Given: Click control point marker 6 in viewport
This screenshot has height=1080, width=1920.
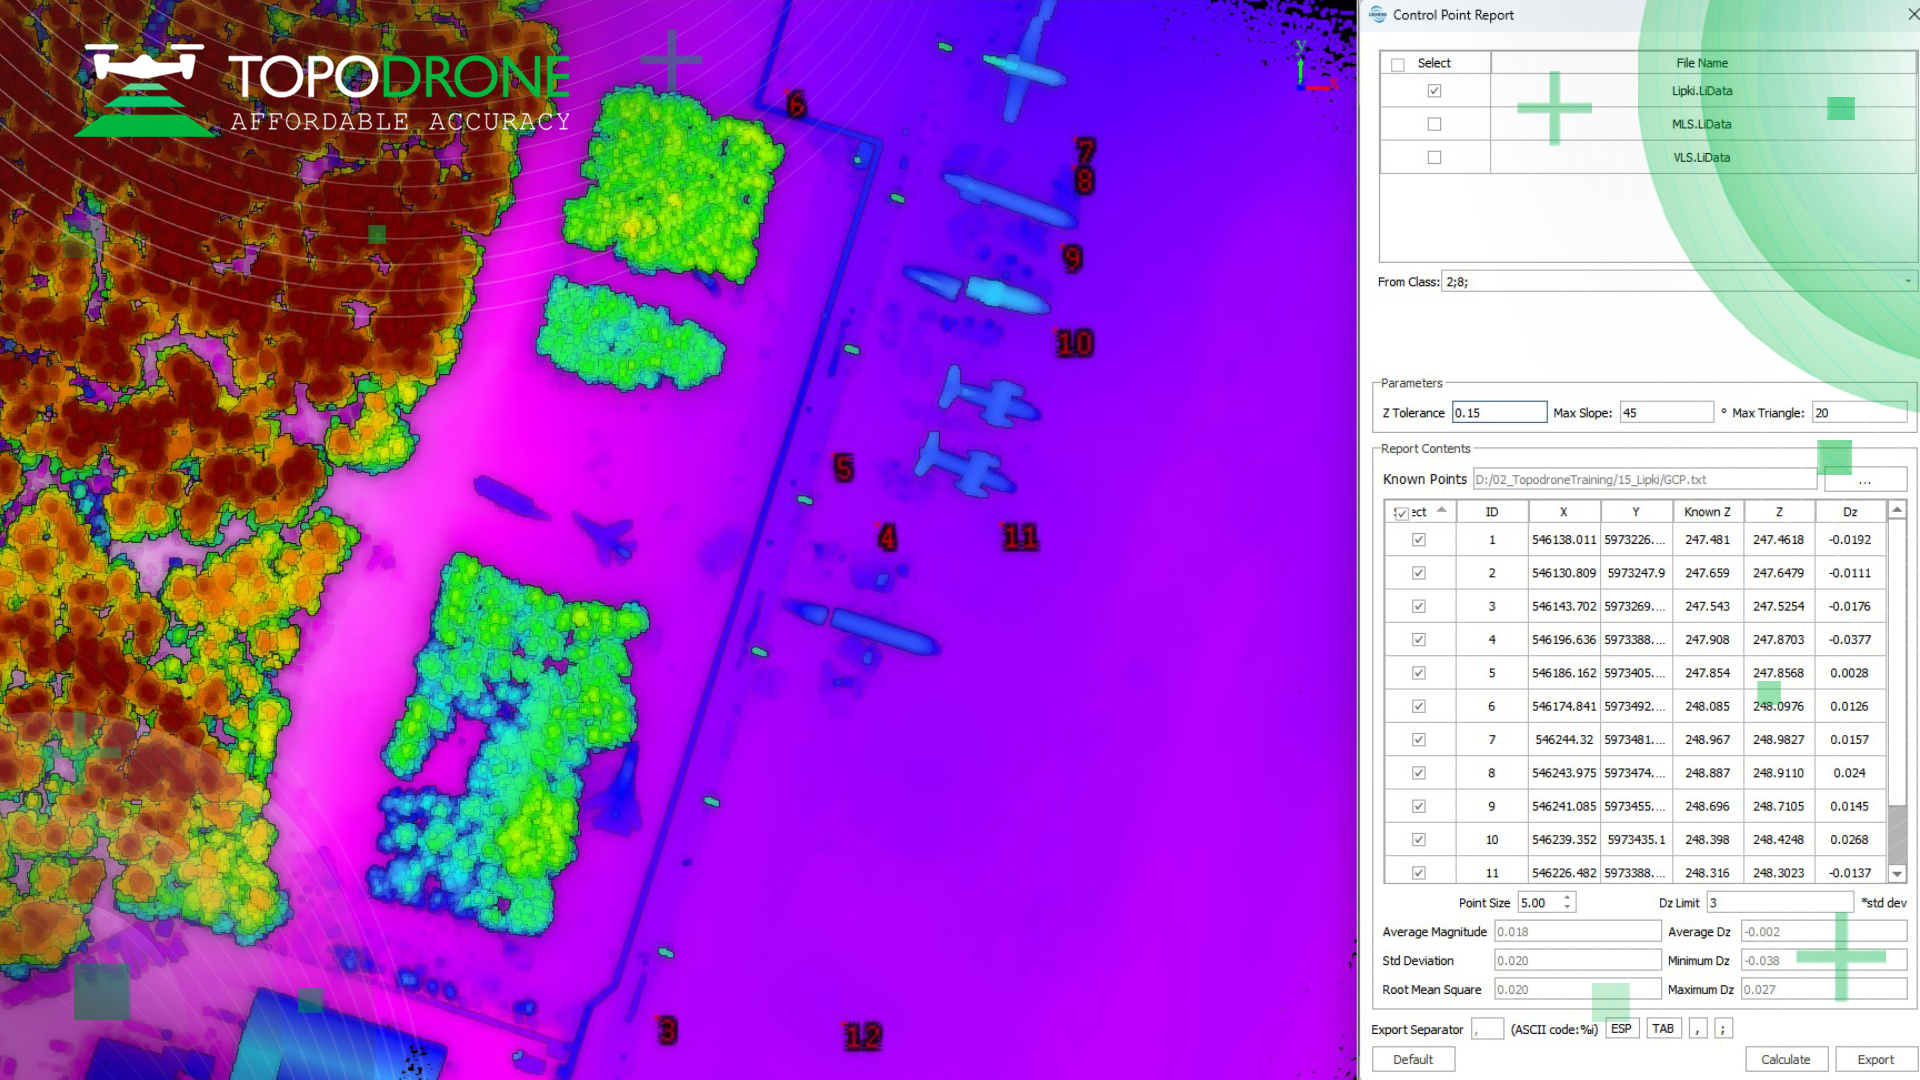Looking at the screenshot, I should click(796, 104).
